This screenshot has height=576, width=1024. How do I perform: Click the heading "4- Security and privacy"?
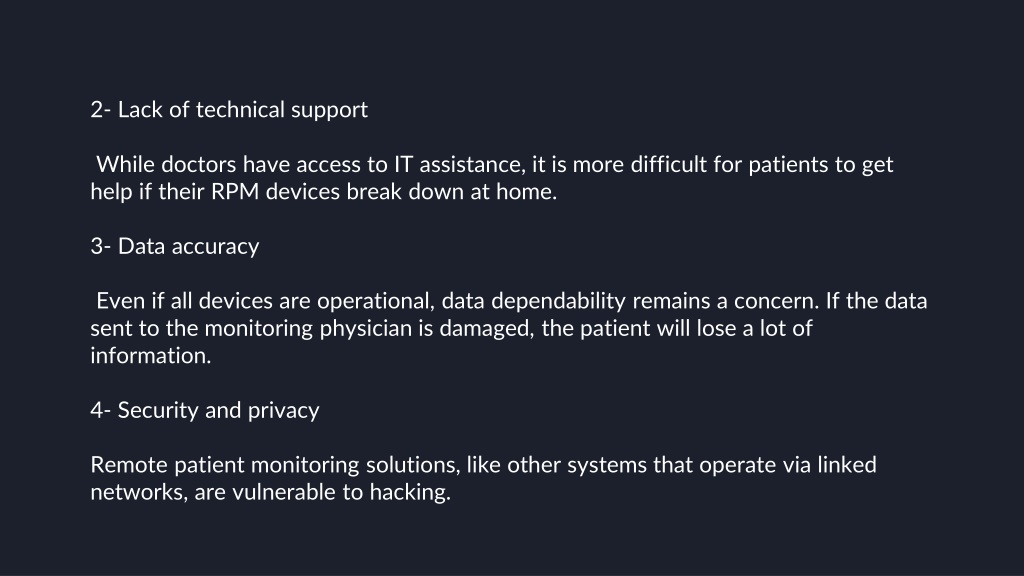tap(205, 410)
